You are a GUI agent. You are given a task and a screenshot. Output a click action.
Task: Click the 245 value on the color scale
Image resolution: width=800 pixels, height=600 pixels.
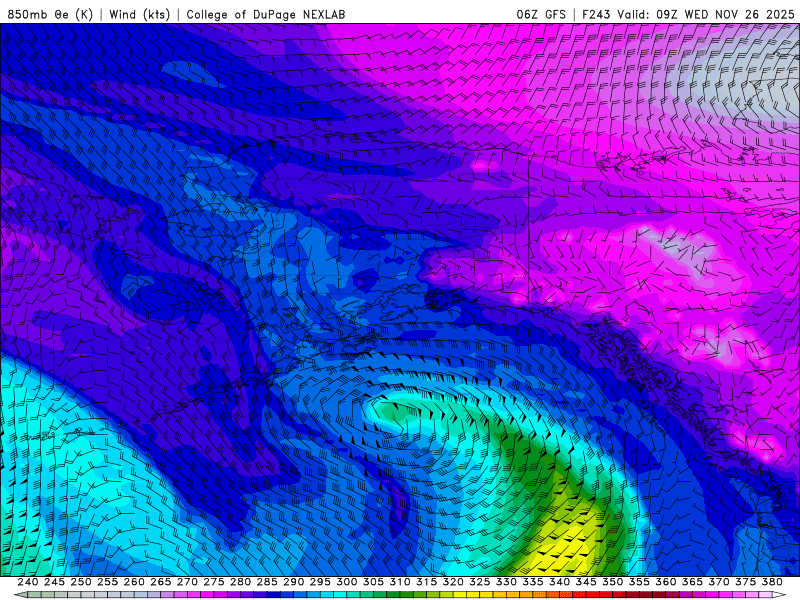coord(54,582)
